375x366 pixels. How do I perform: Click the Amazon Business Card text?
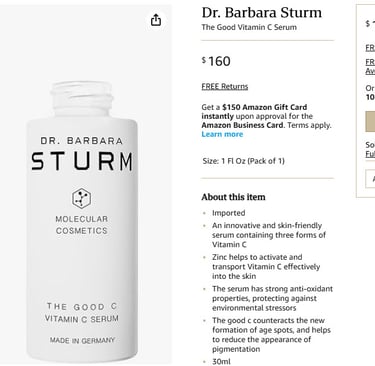pos(242,125)
